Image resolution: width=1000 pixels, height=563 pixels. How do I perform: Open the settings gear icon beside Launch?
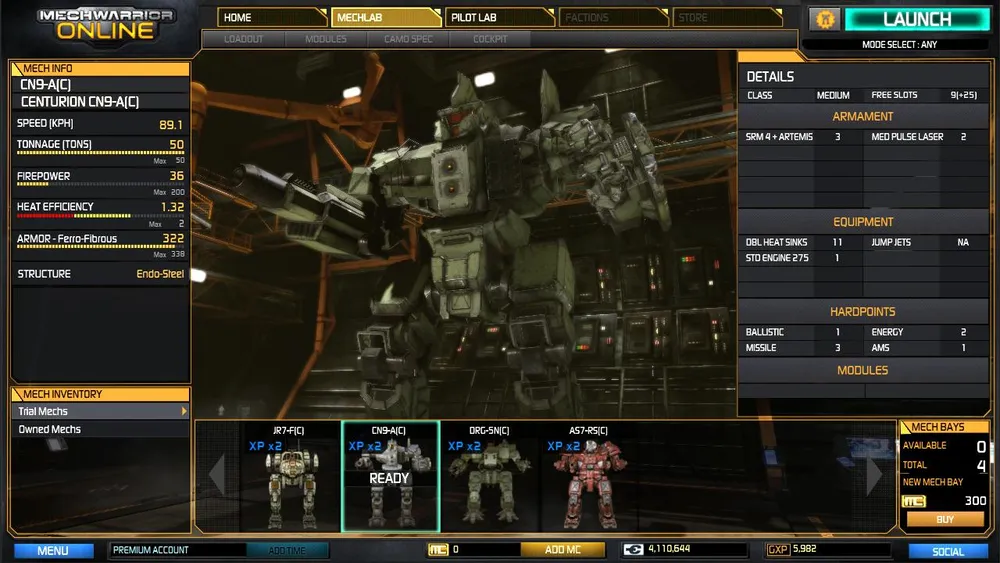tap(825, 19)
